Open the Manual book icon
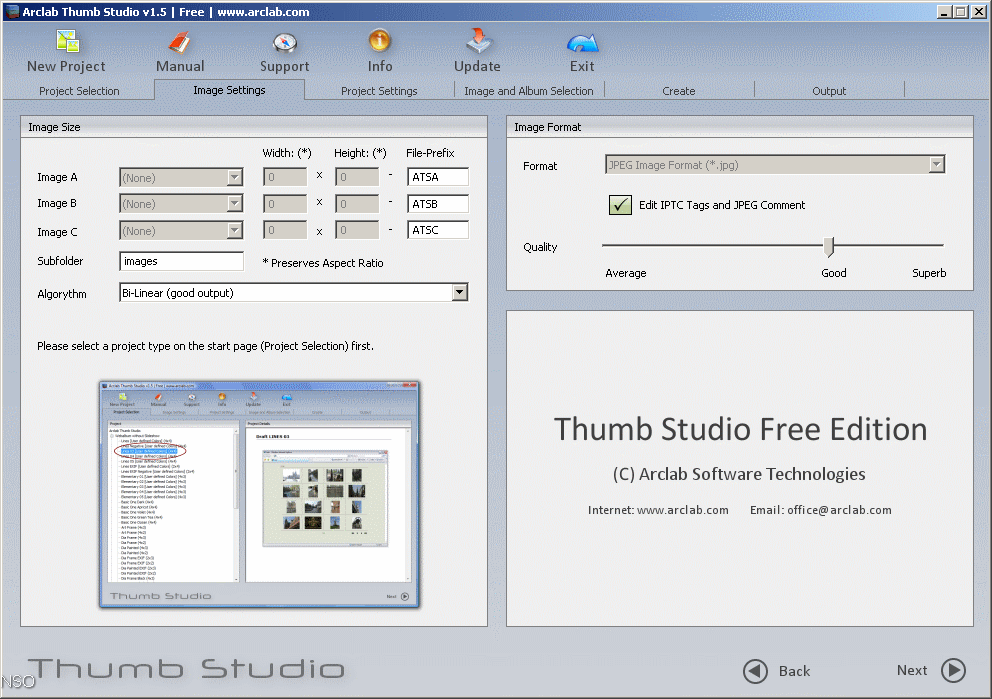The height and width of the screenshot is (699, 992). tap(180, 42)
